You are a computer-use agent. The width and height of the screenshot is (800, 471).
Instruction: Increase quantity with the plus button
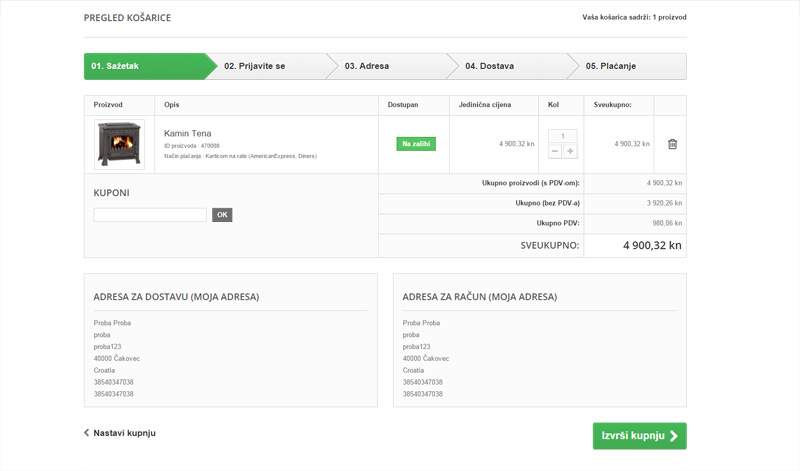click(570, 152)
